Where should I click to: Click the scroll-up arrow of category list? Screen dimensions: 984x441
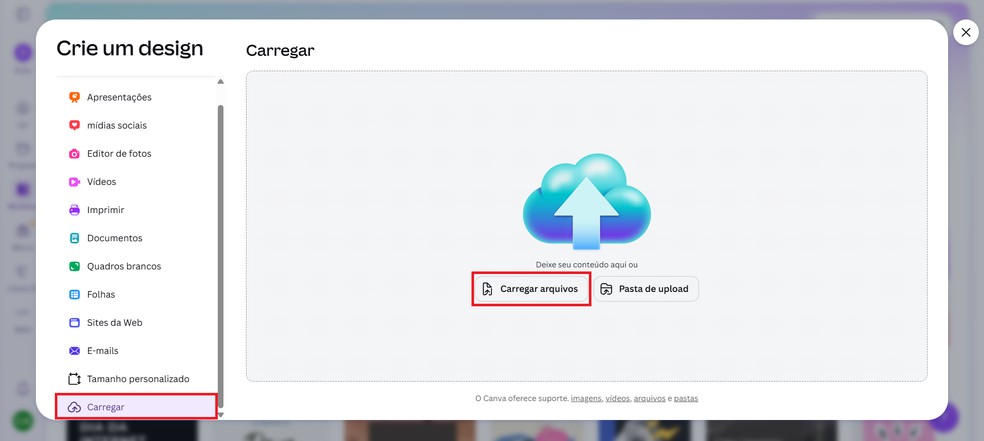coord(220,82)
